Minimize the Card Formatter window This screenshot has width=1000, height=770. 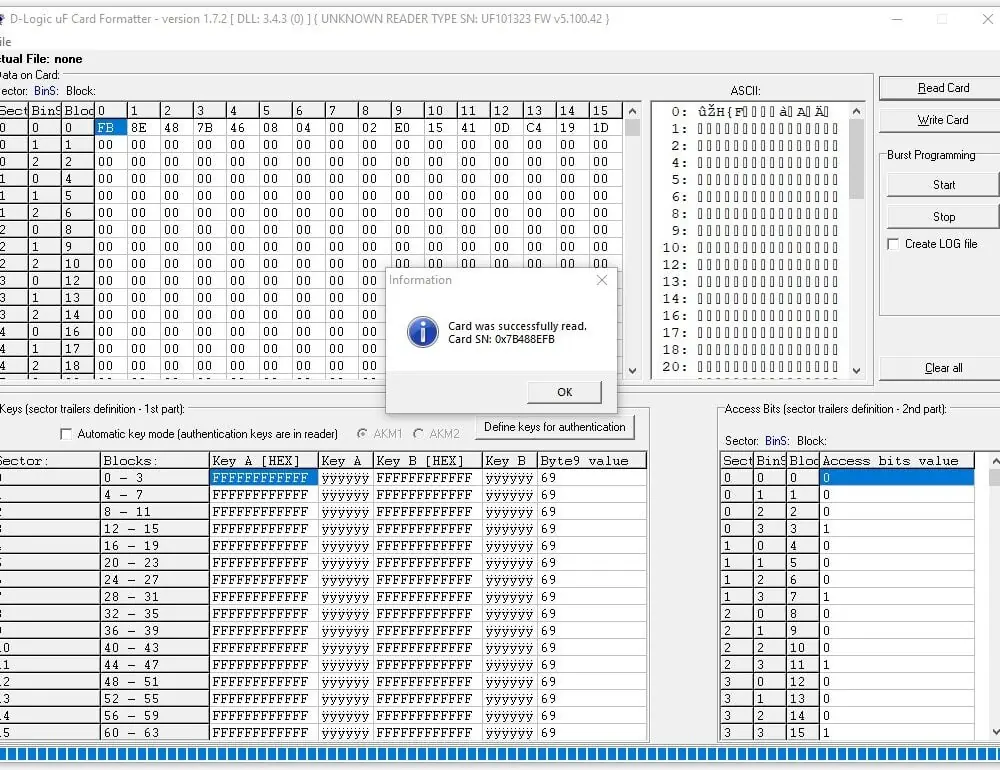897,19
